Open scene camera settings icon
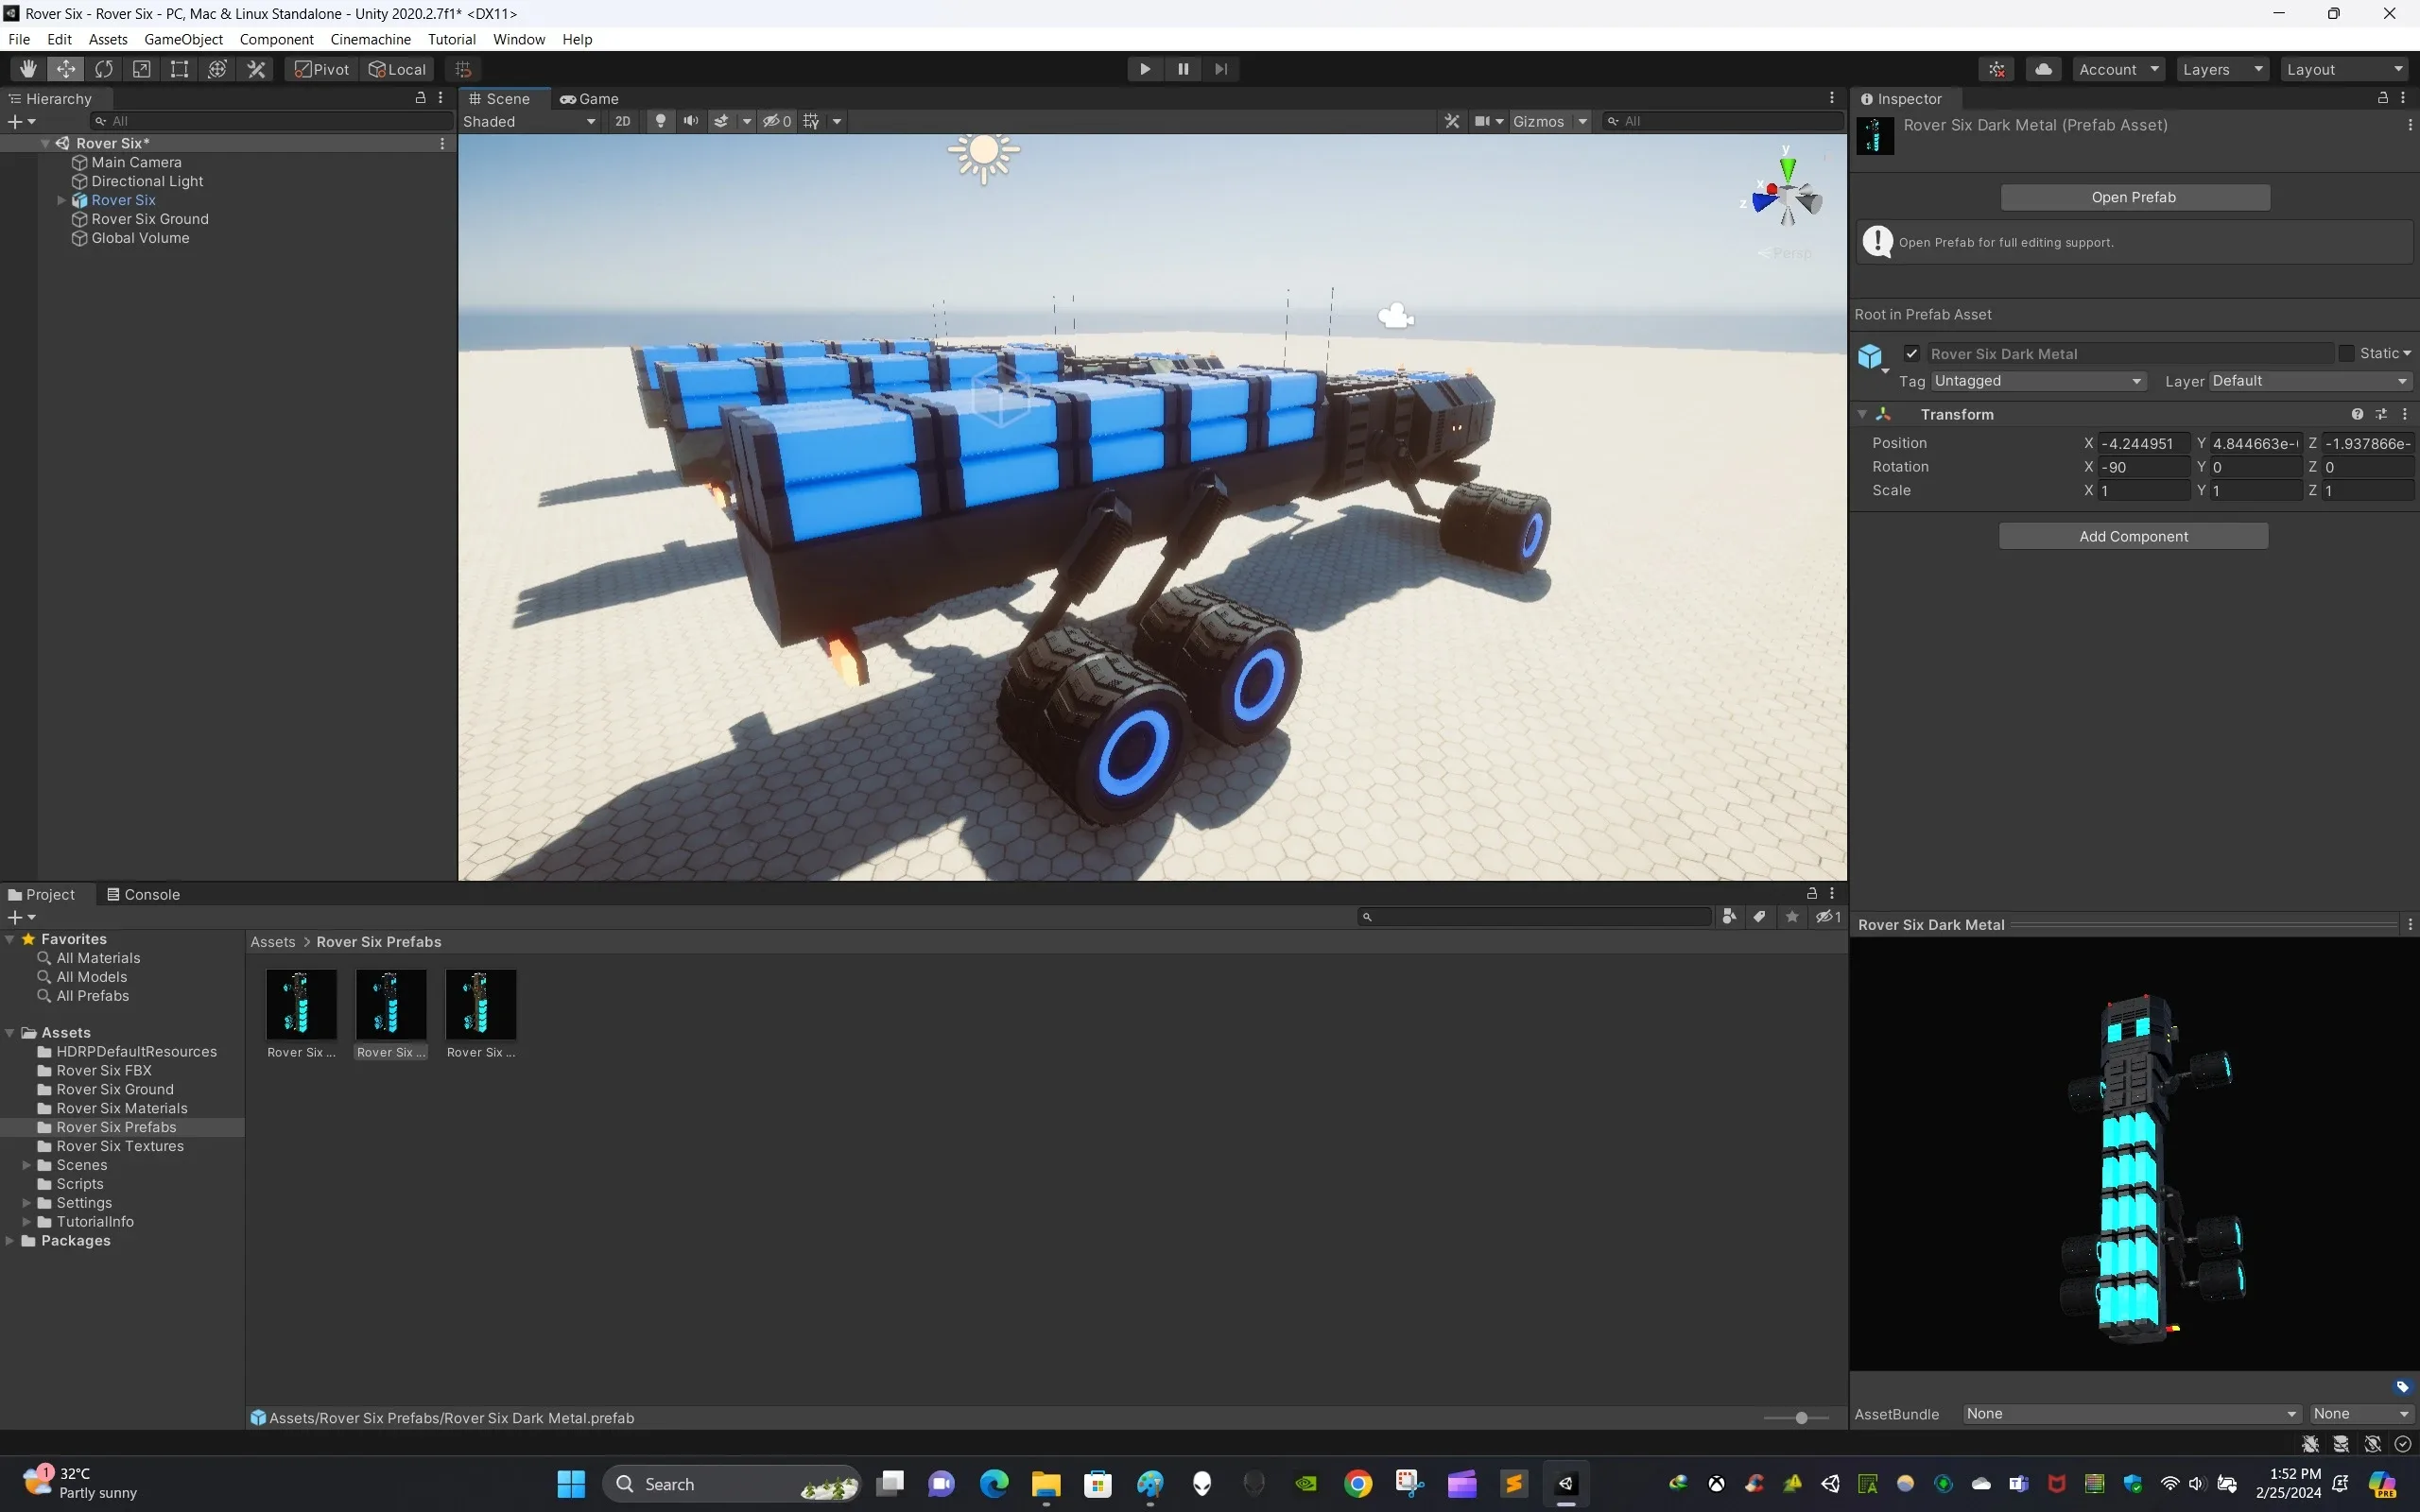The image size is (2420, 1512). click(x=1483, y=121)
